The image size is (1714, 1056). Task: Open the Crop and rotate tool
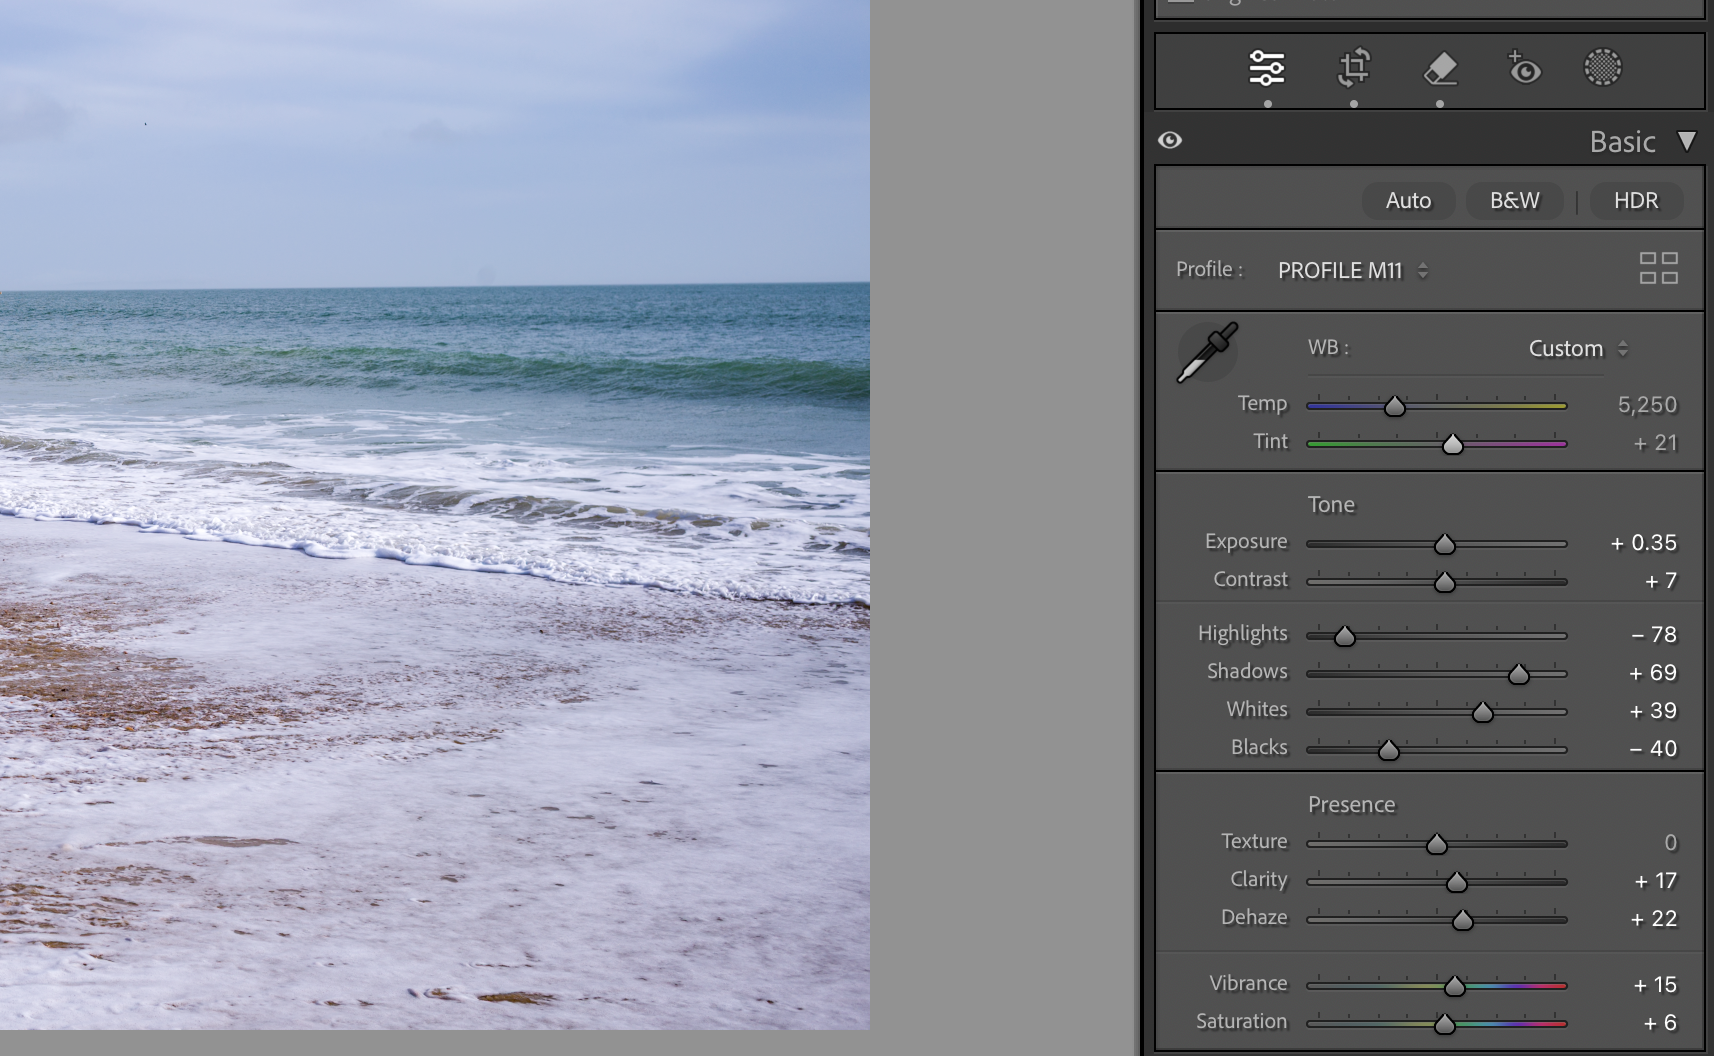click(1354, 68)
